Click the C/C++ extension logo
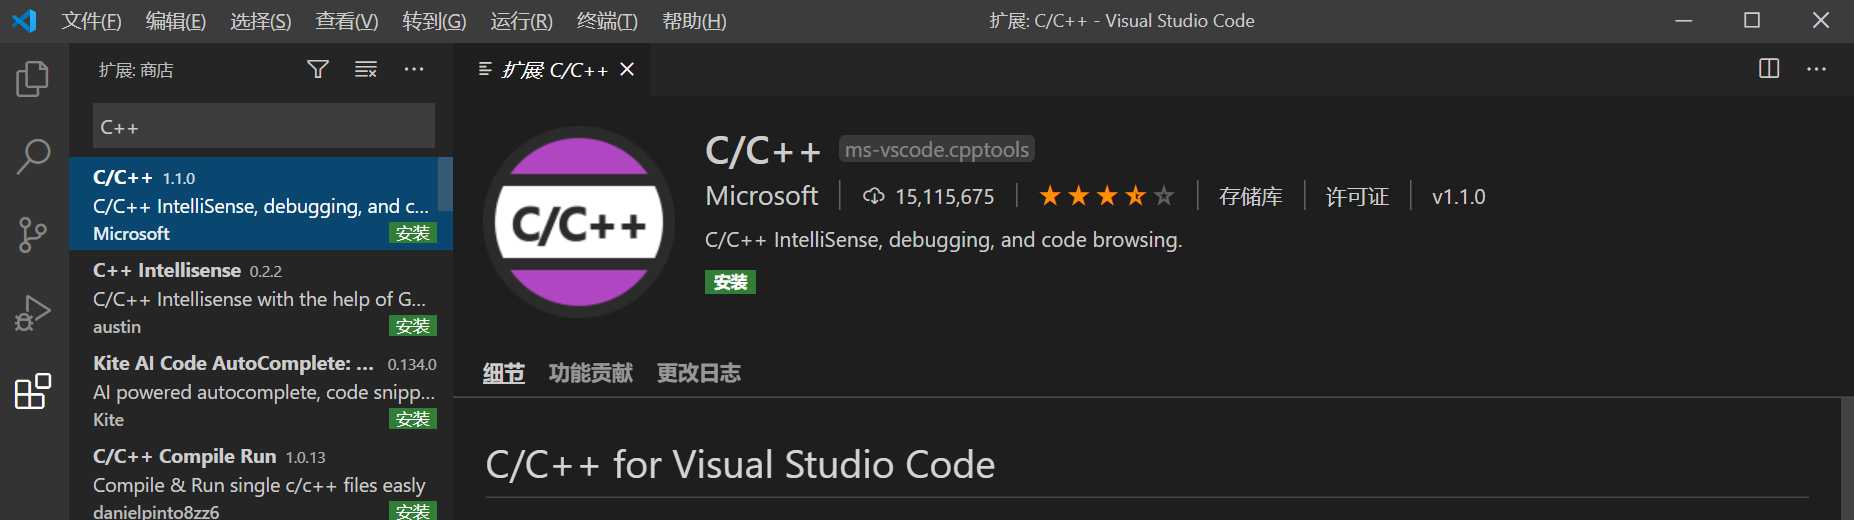 pyautogui.click(x=579, y=222)
